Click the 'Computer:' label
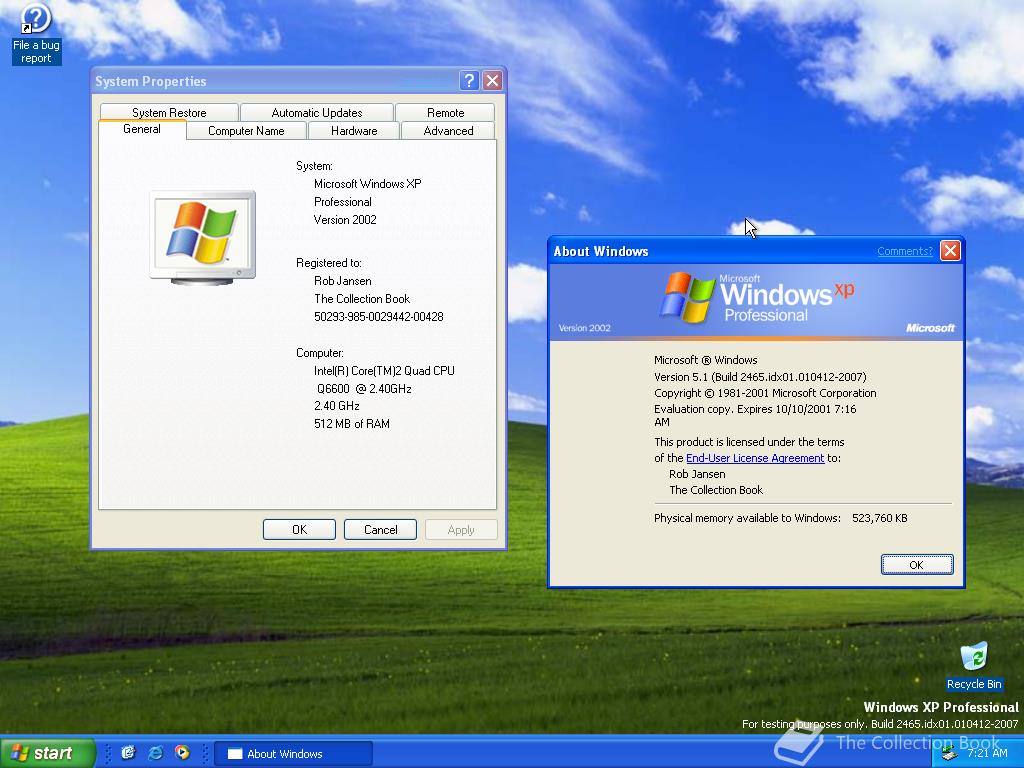Screen dimensions: 1024x768 click(x=320, y=353)
